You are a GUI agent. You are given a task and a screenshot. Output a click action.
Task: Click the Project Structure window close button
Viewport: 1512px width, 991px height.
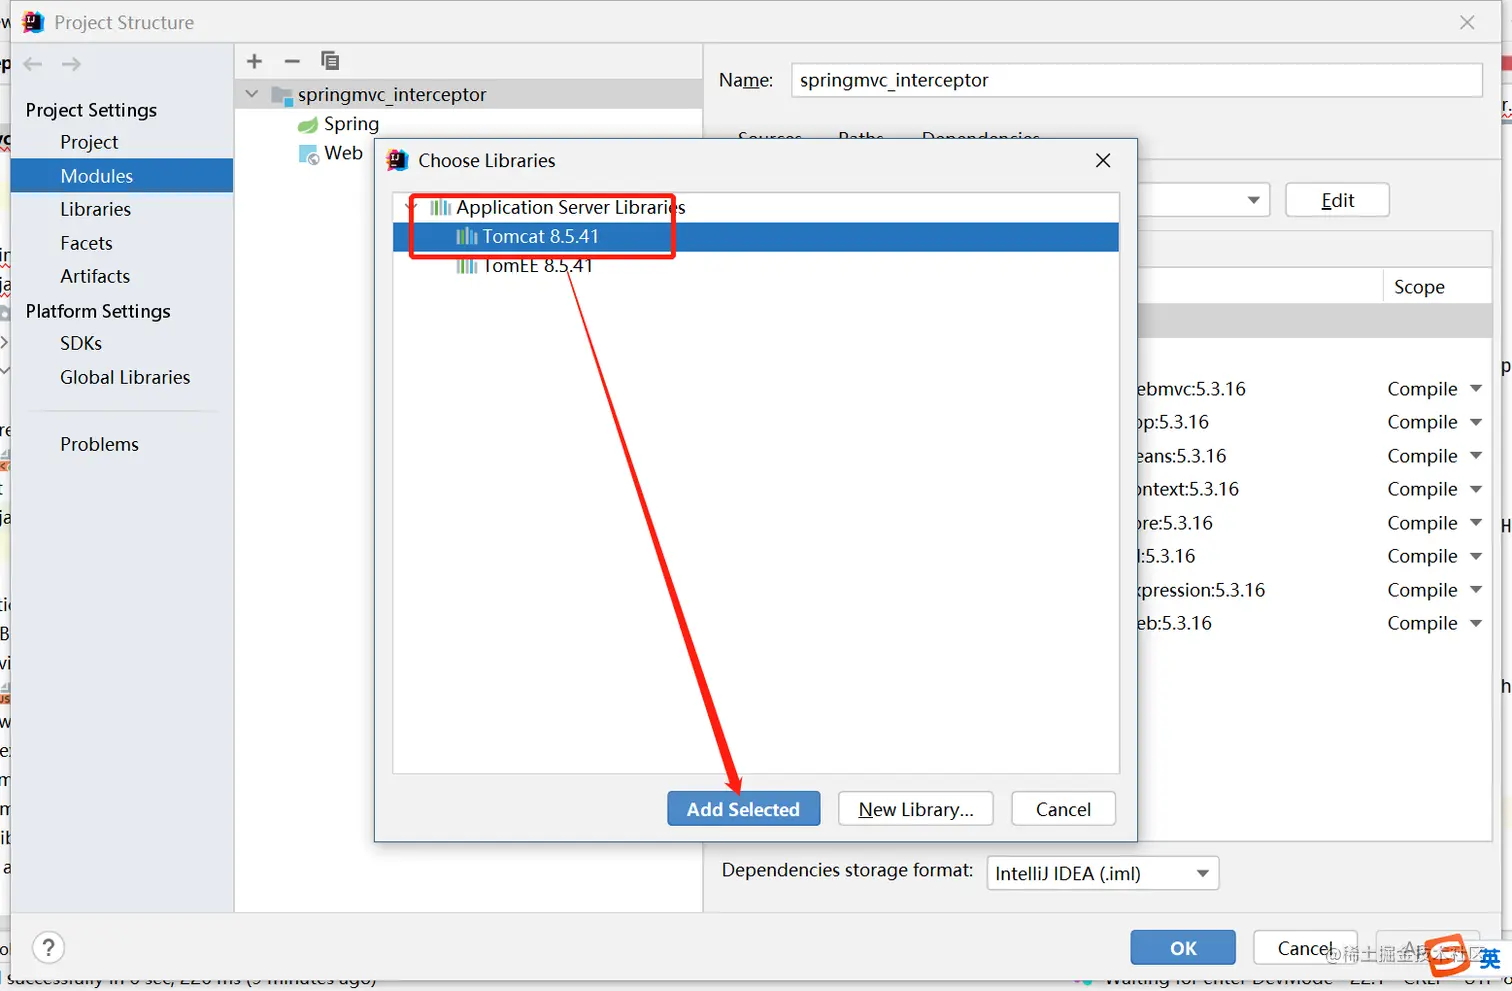[1467, 22]
